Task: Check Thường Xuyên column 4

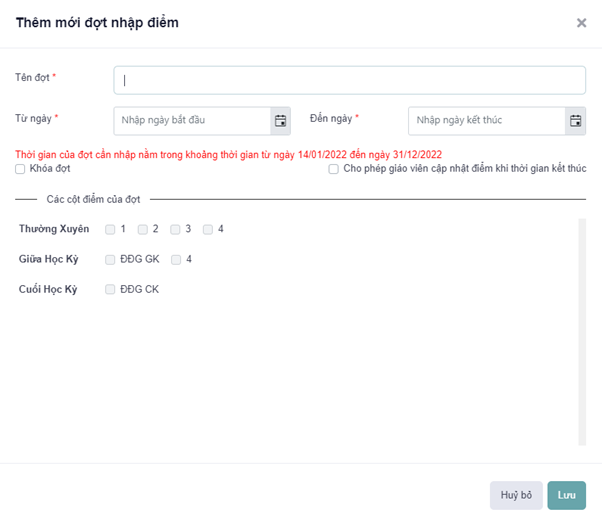Action: tap(207, 230)
